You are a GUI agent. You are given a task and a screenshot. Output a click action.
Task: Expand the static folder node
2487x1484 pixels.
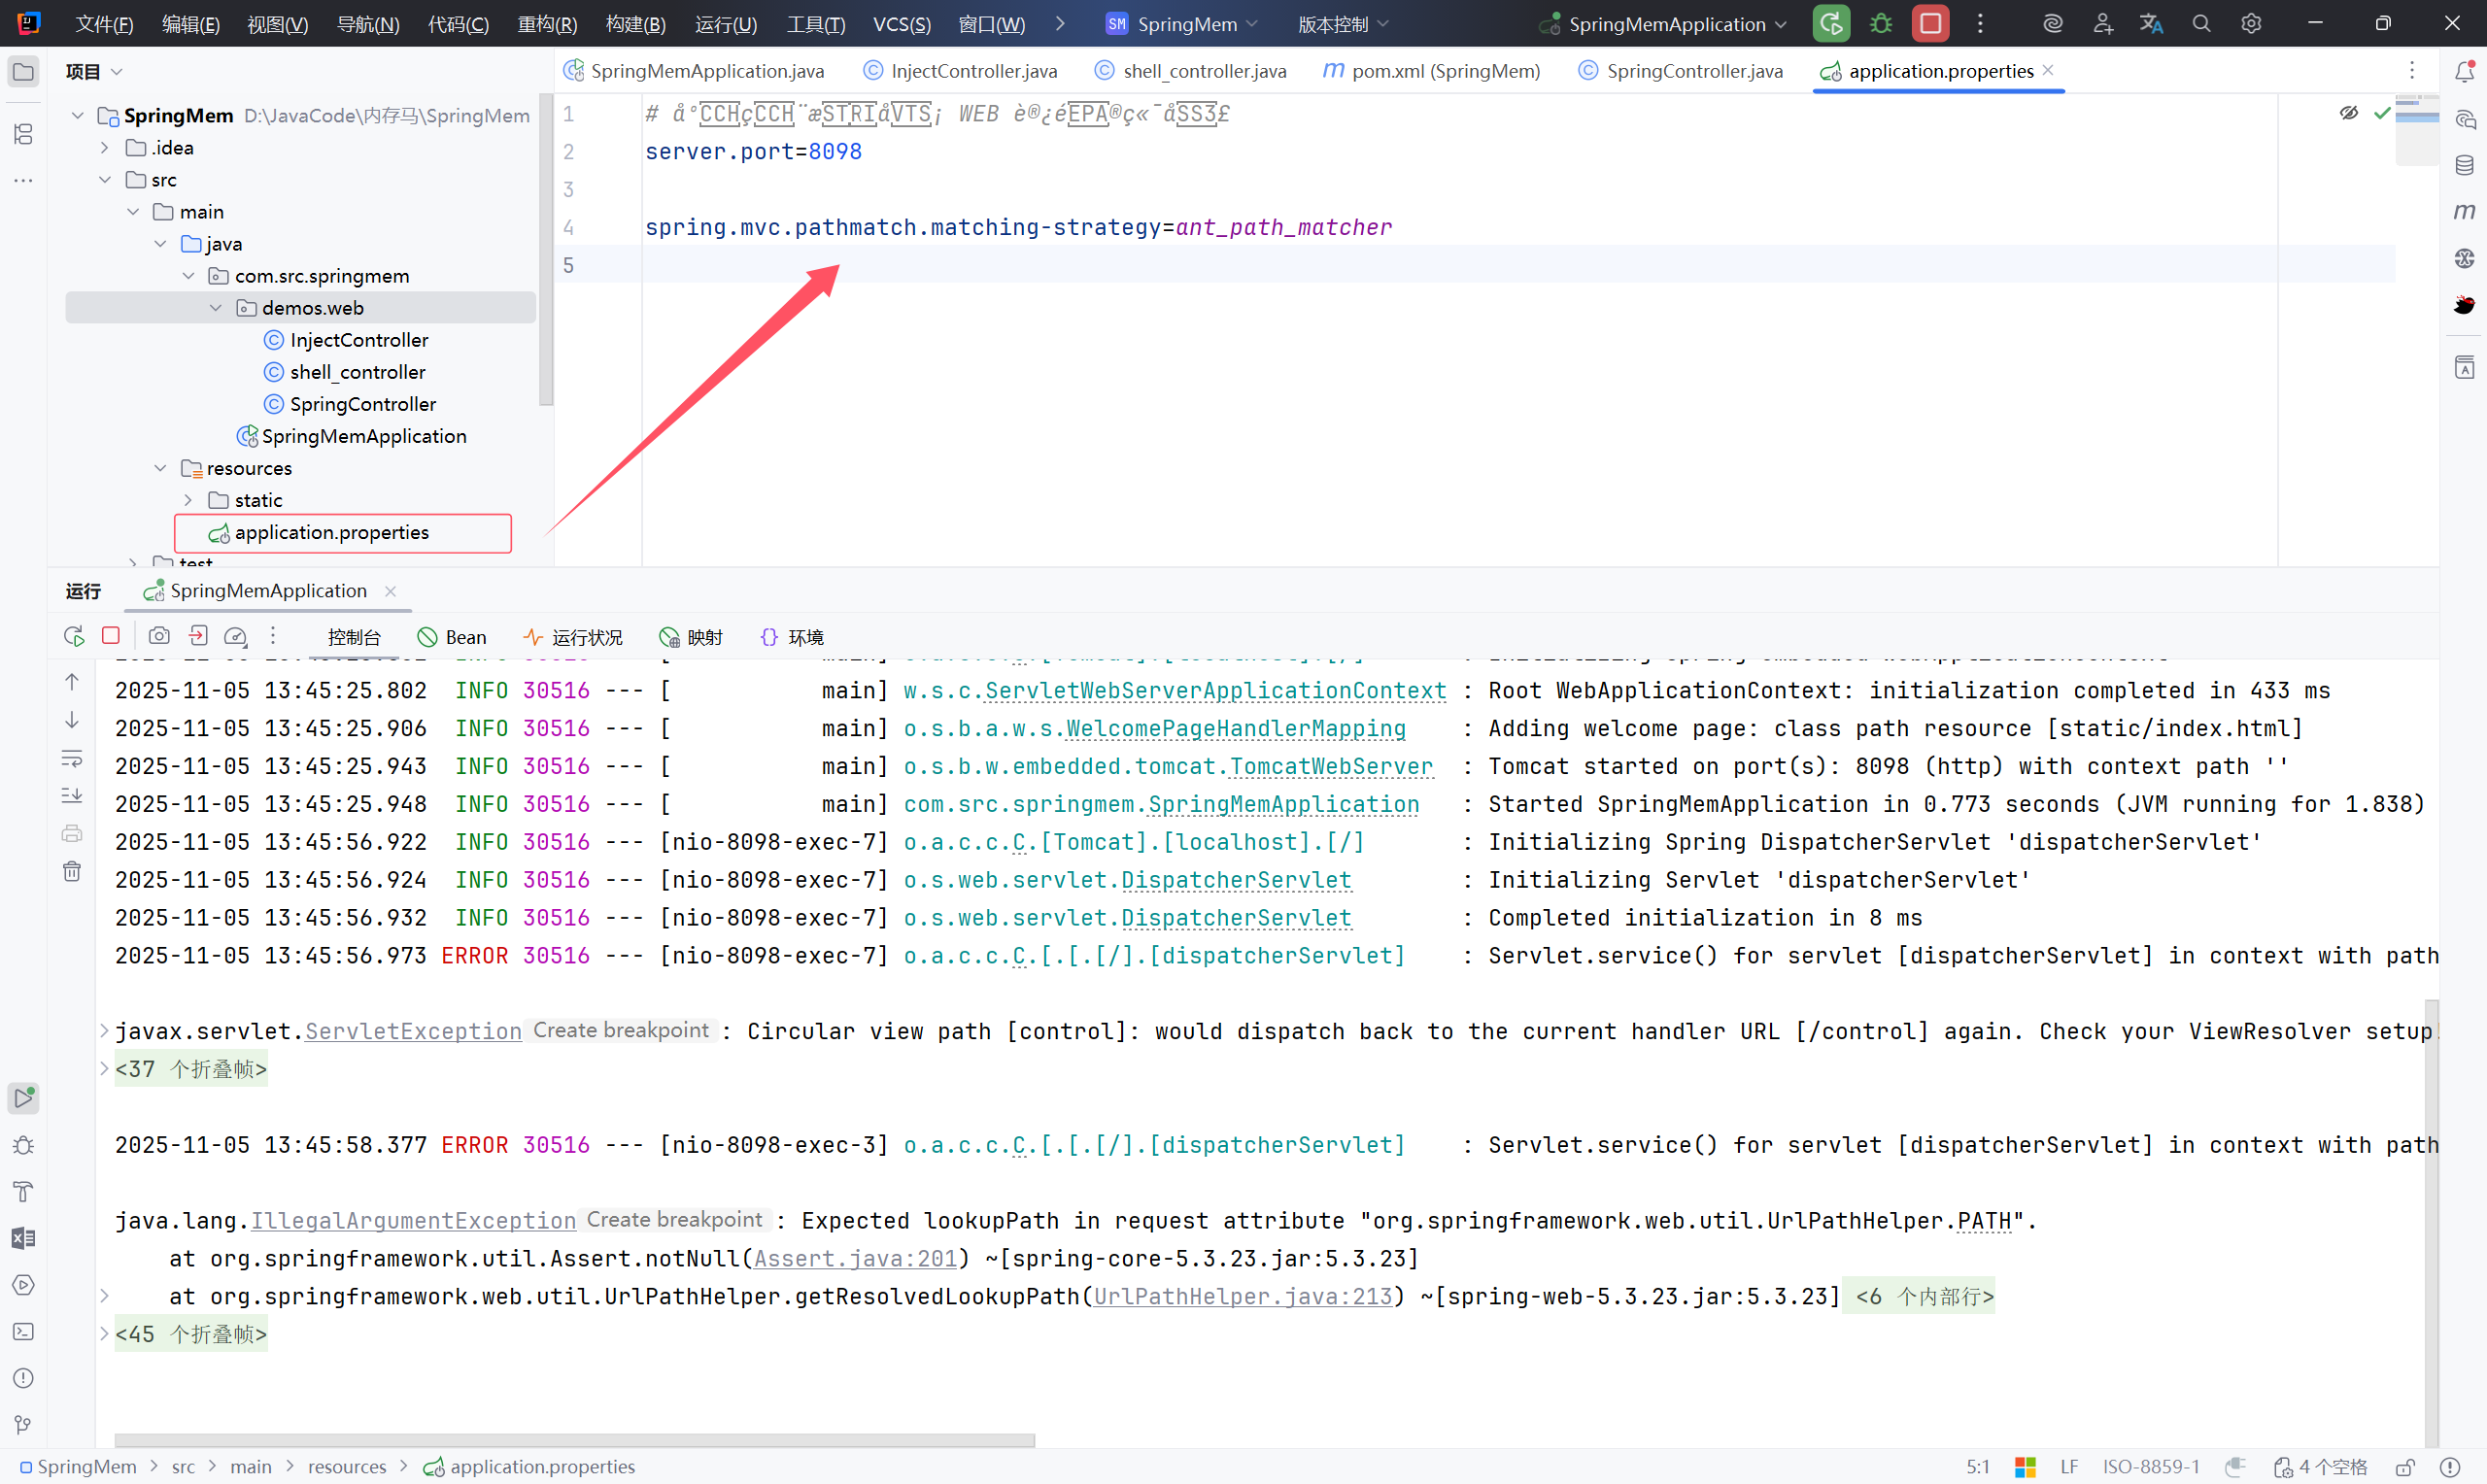[x=188, y=500]
